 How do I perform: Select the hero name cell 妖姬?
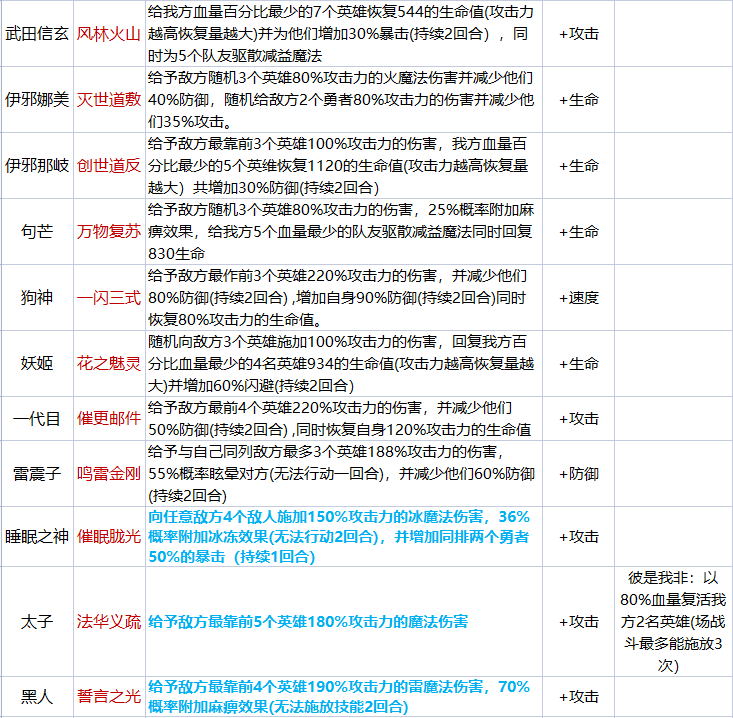[x=37, y=363]
